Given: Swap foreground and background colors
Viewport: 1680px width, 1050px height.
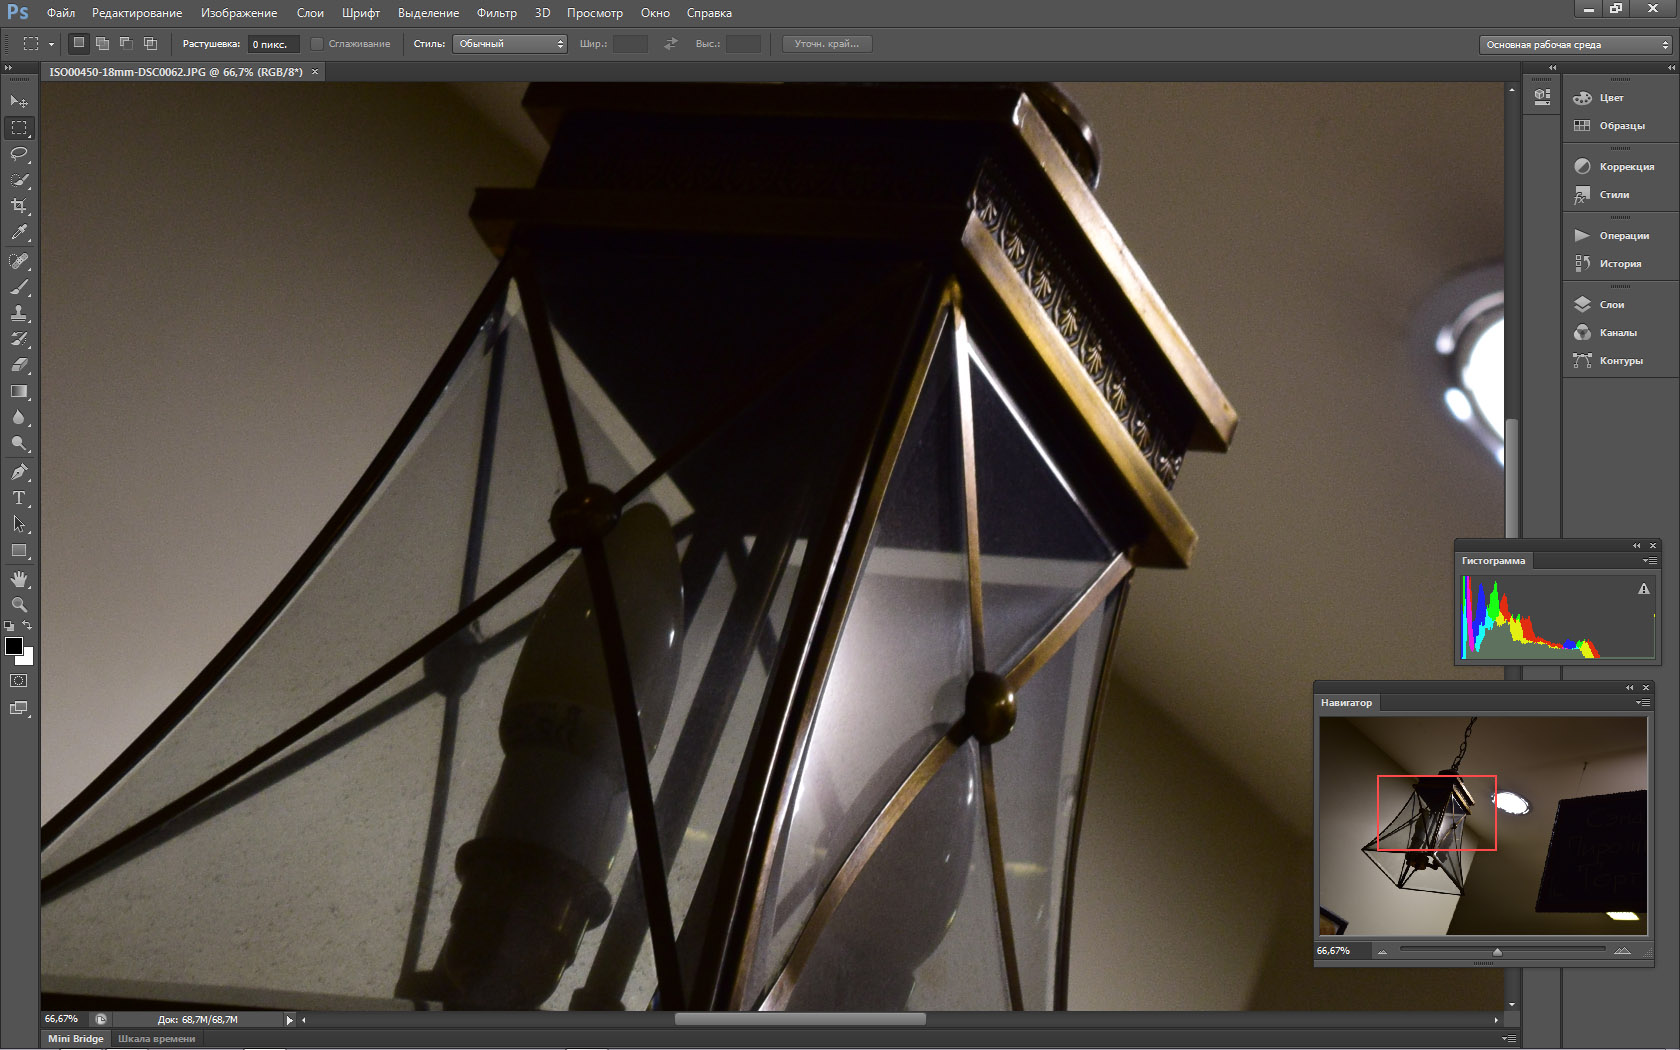Looking at the screenshot, I should tap(28, 625).
